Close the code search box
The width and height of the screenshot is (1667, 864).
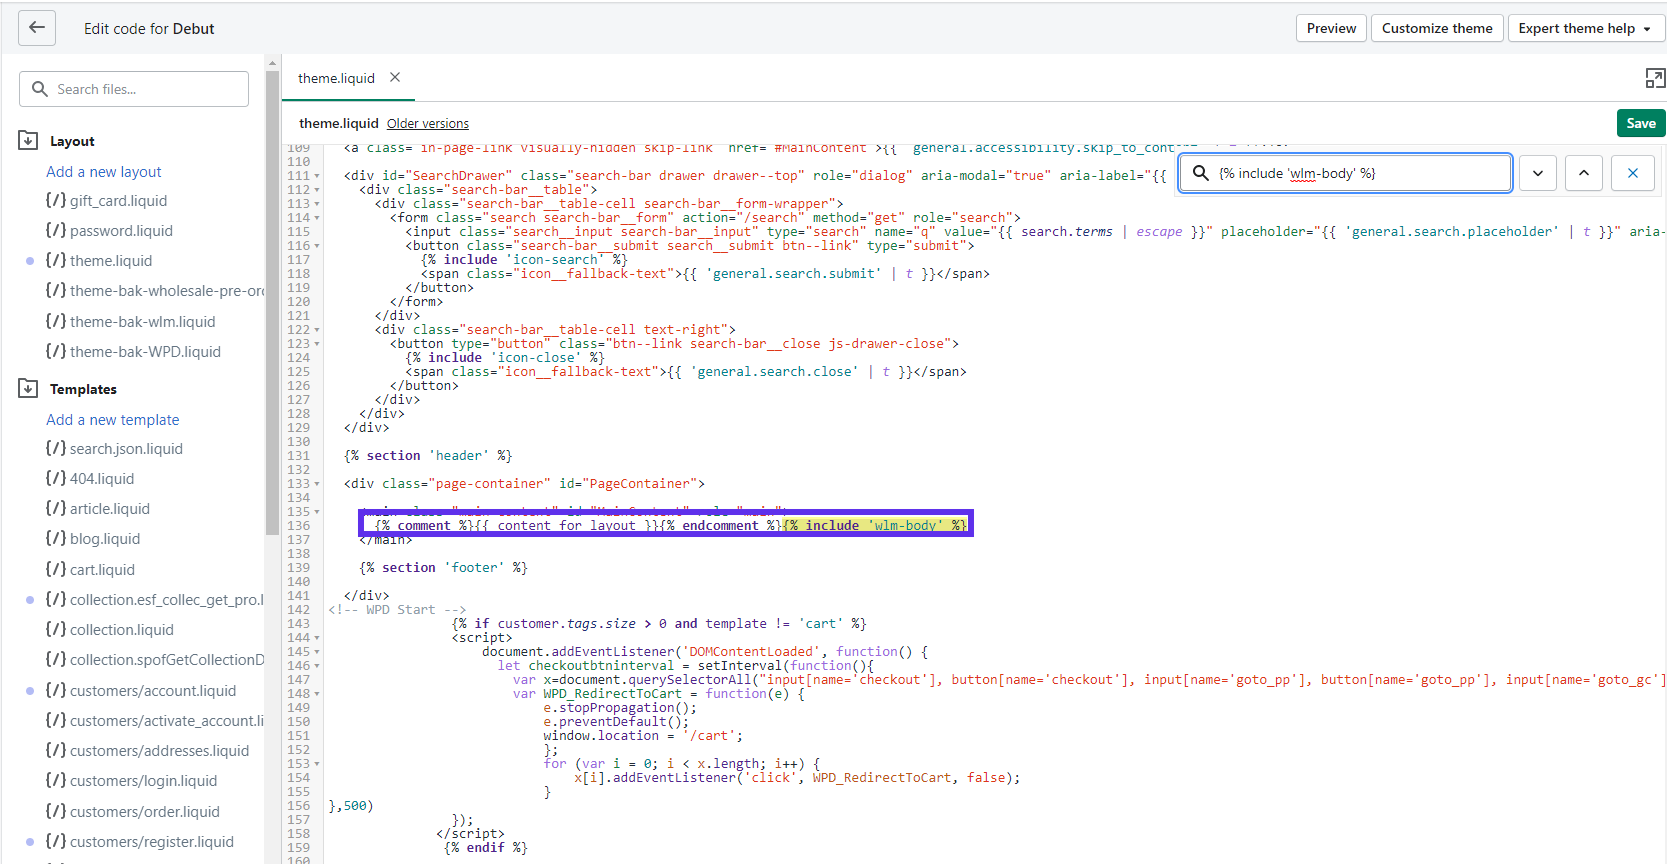point(1633,173)
